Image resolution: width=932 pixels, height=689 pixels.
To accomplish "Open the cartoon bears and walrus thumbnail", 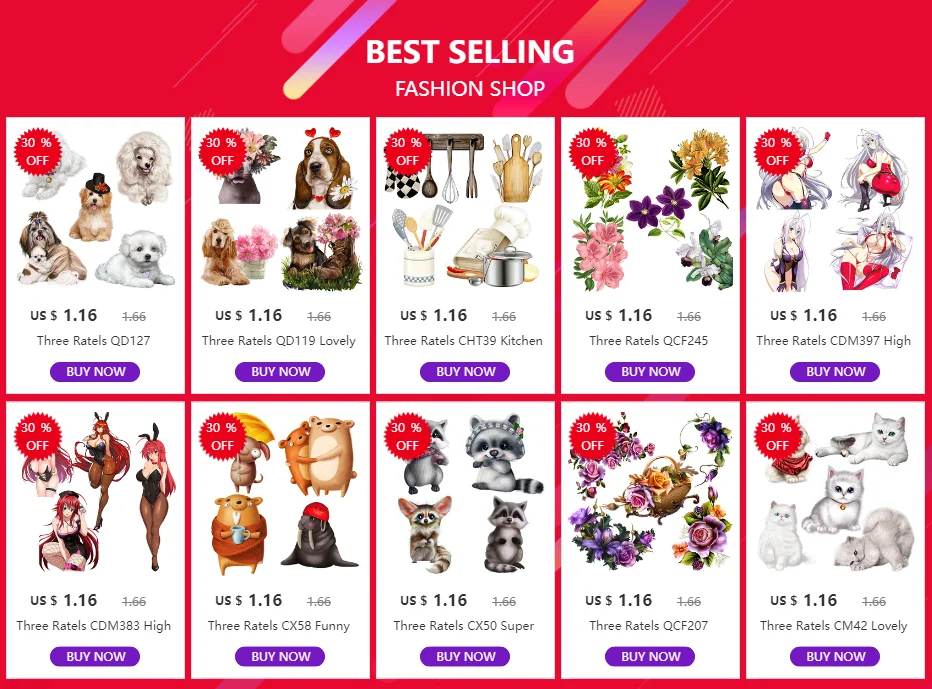I will 281,494.
